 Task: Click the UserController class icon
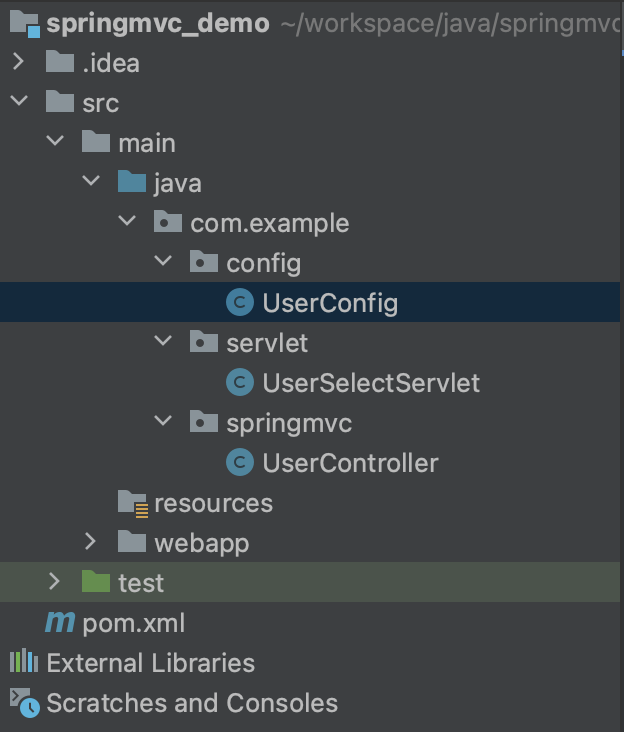point(239,463)
